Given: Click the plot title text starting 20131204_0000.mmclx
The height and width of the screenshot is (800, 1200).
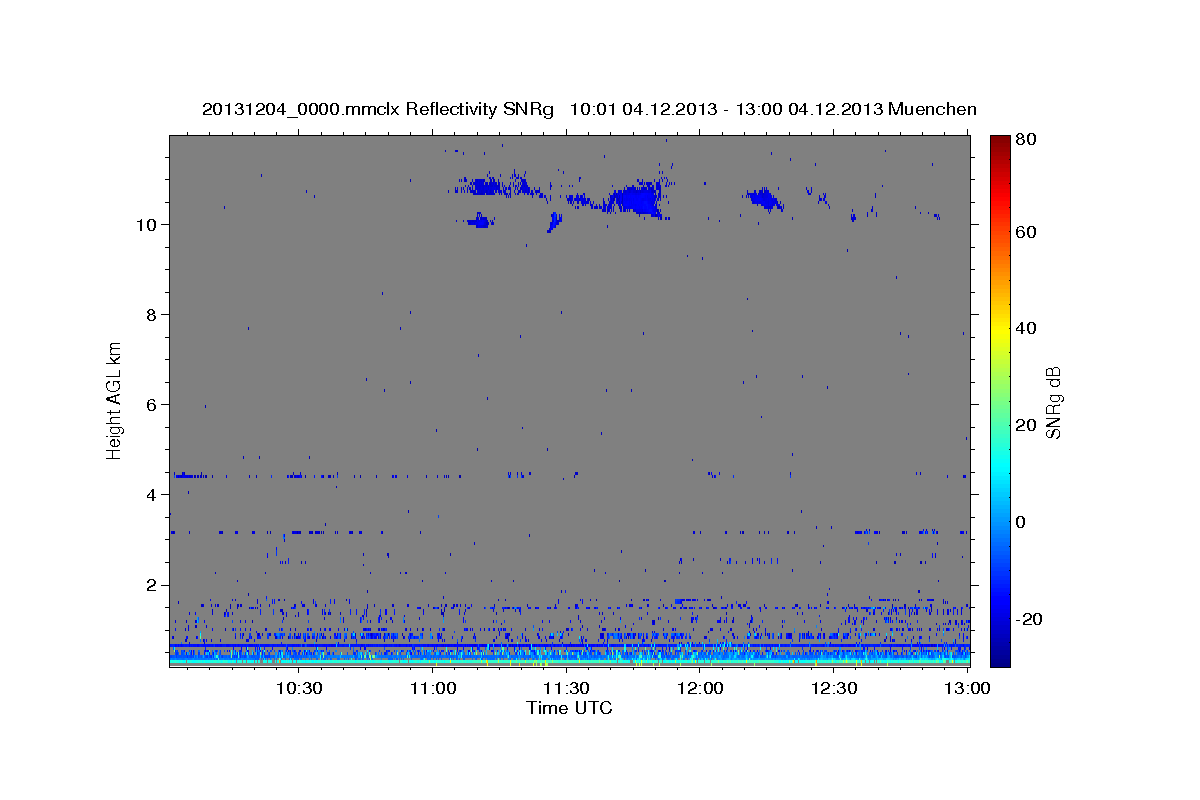Looking at the screenshot, I should 589,109.
